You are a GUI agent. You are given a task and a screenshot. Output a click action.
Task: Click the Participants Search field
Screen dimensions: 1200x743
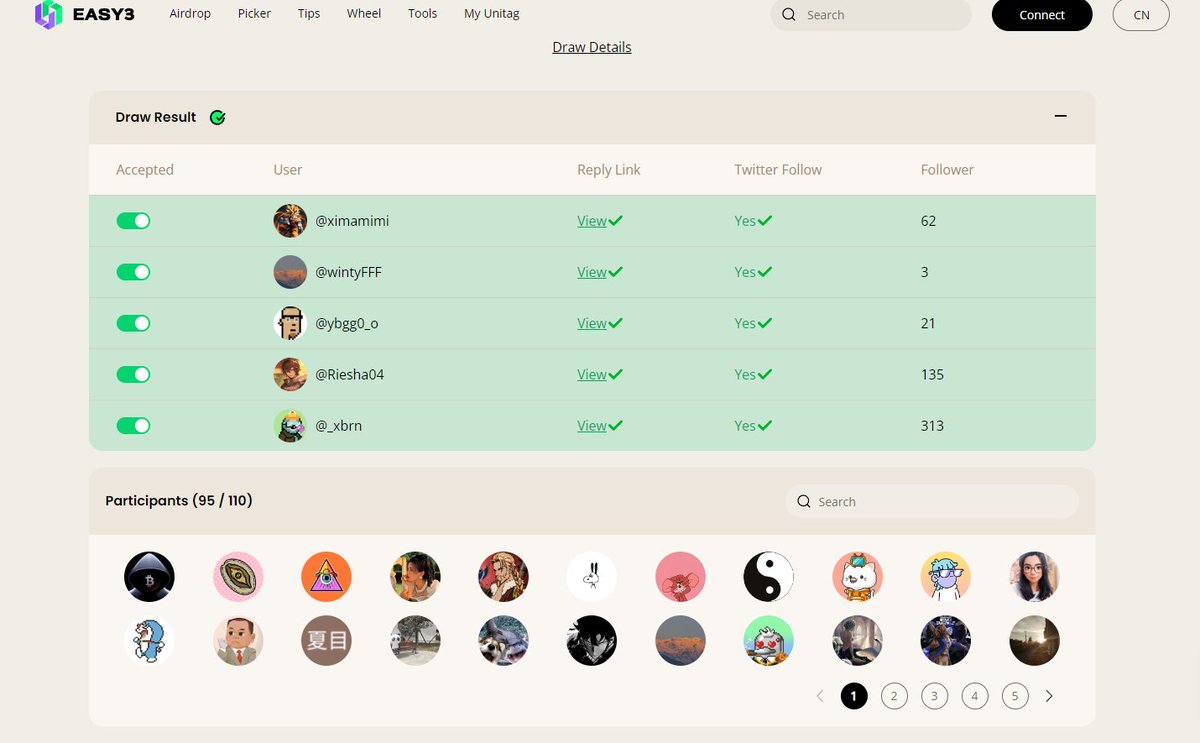tap(932, 502)
